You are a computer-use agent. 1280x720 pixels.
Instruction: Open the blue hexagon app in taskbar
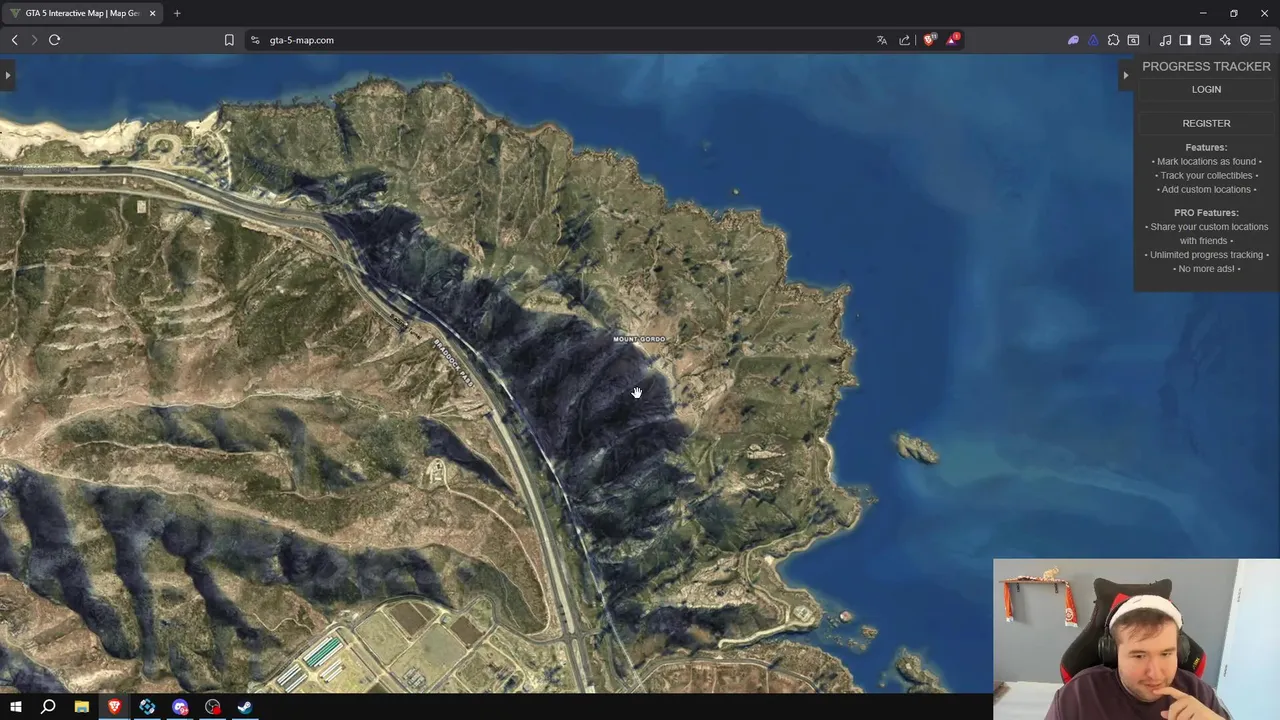(x=147, y=707)
